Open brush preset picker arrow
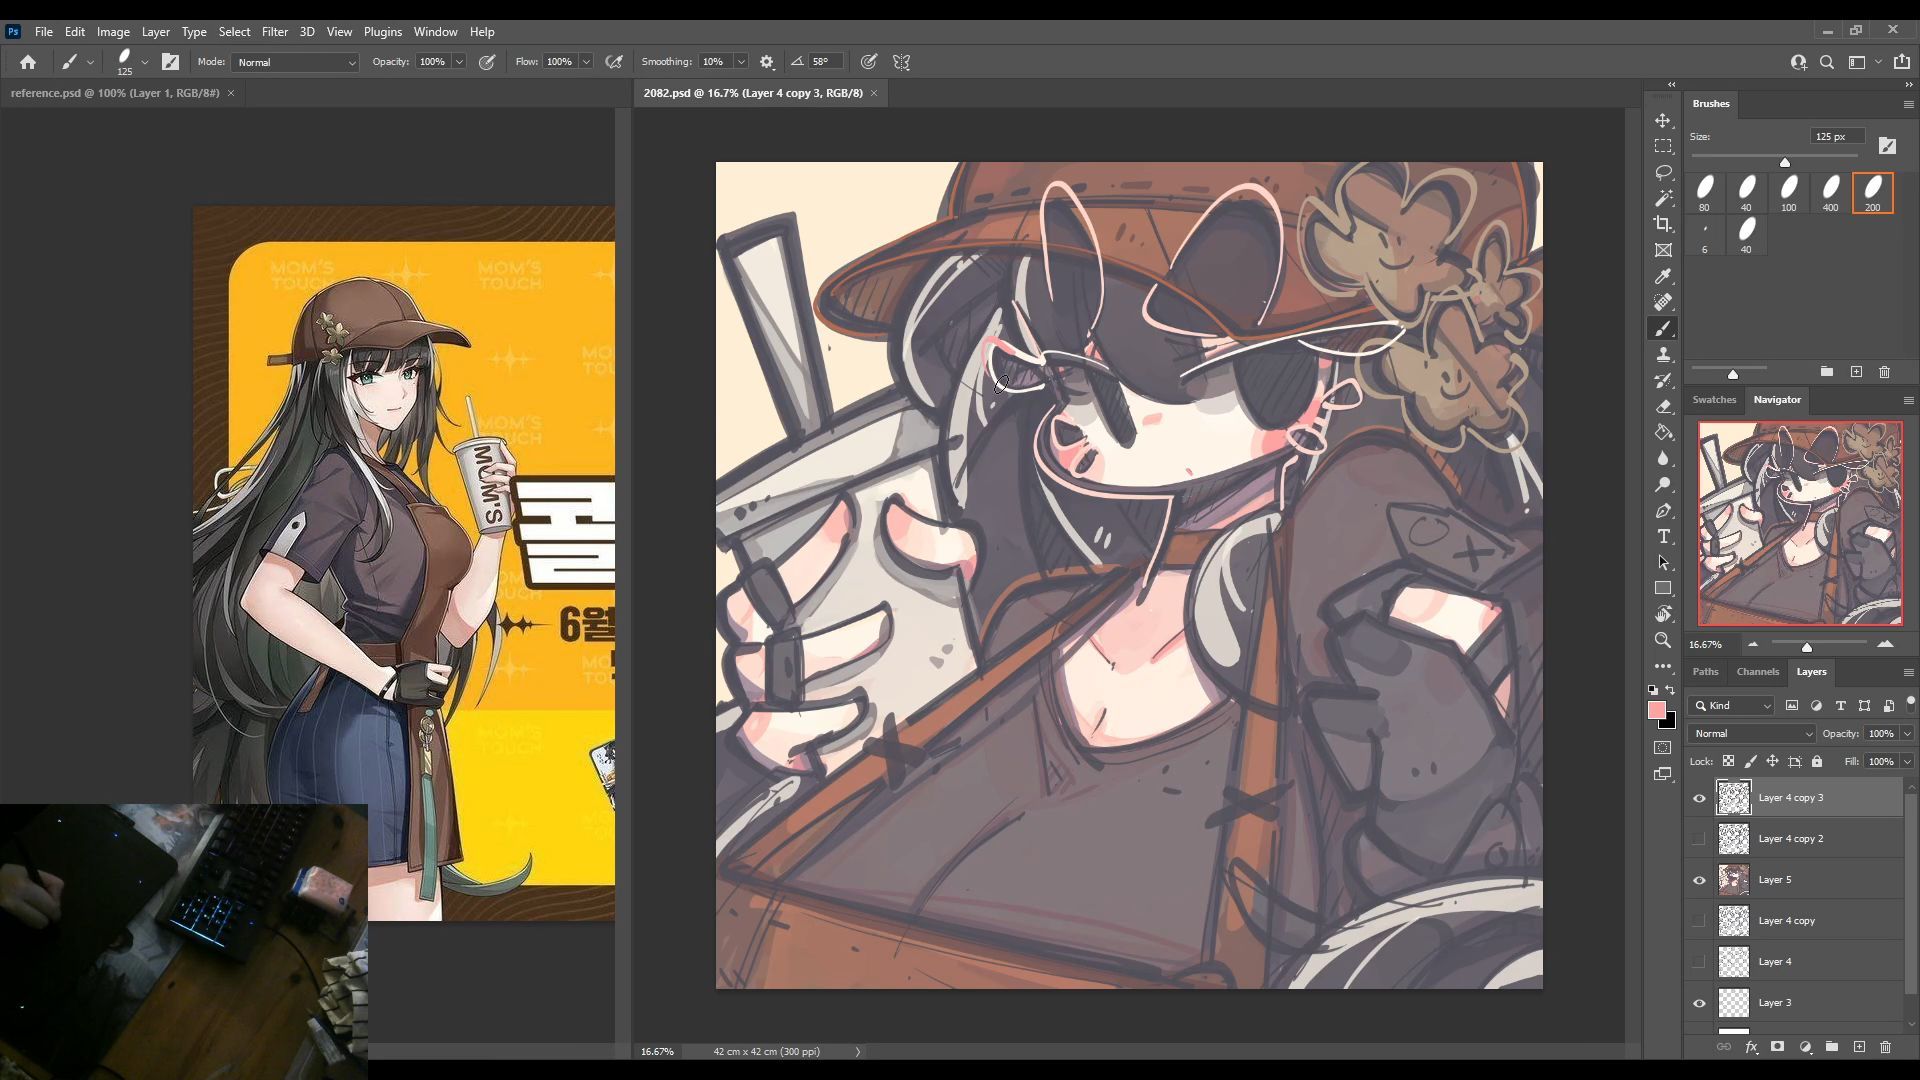 pyautogui.click(x=145, y=62)
